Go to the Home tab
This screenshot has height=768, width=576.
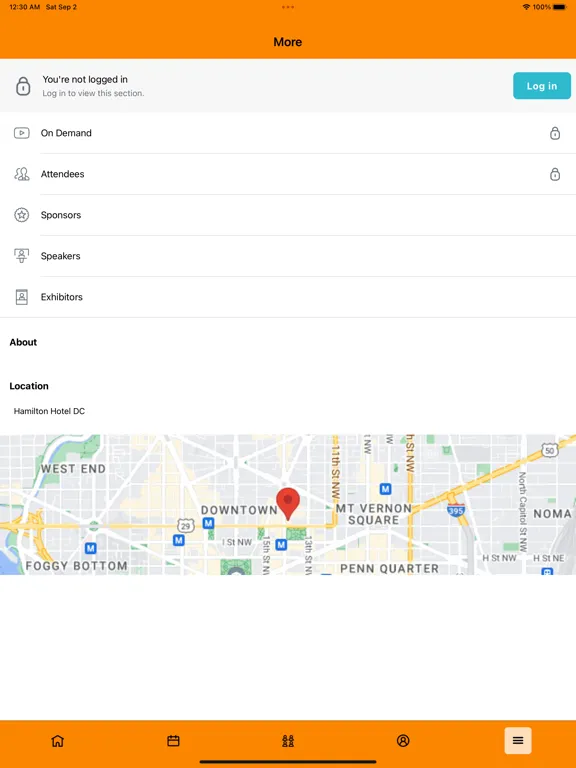(x=58, y=741)
